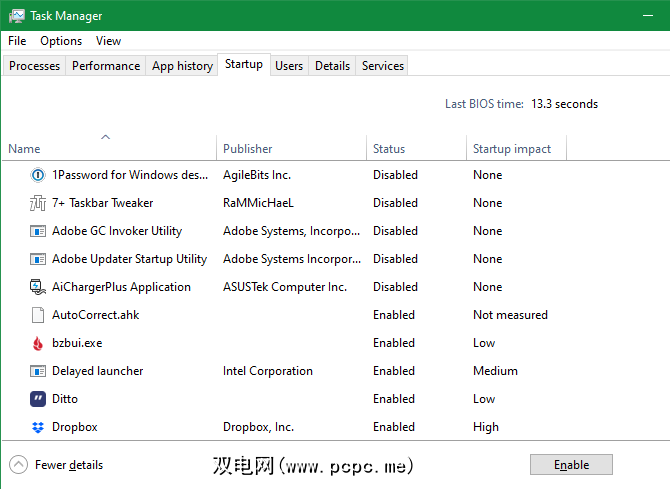Screen dimensions: 670x489
Task: Select the 'Delayed launcher' entry
Action: (97, 371)
